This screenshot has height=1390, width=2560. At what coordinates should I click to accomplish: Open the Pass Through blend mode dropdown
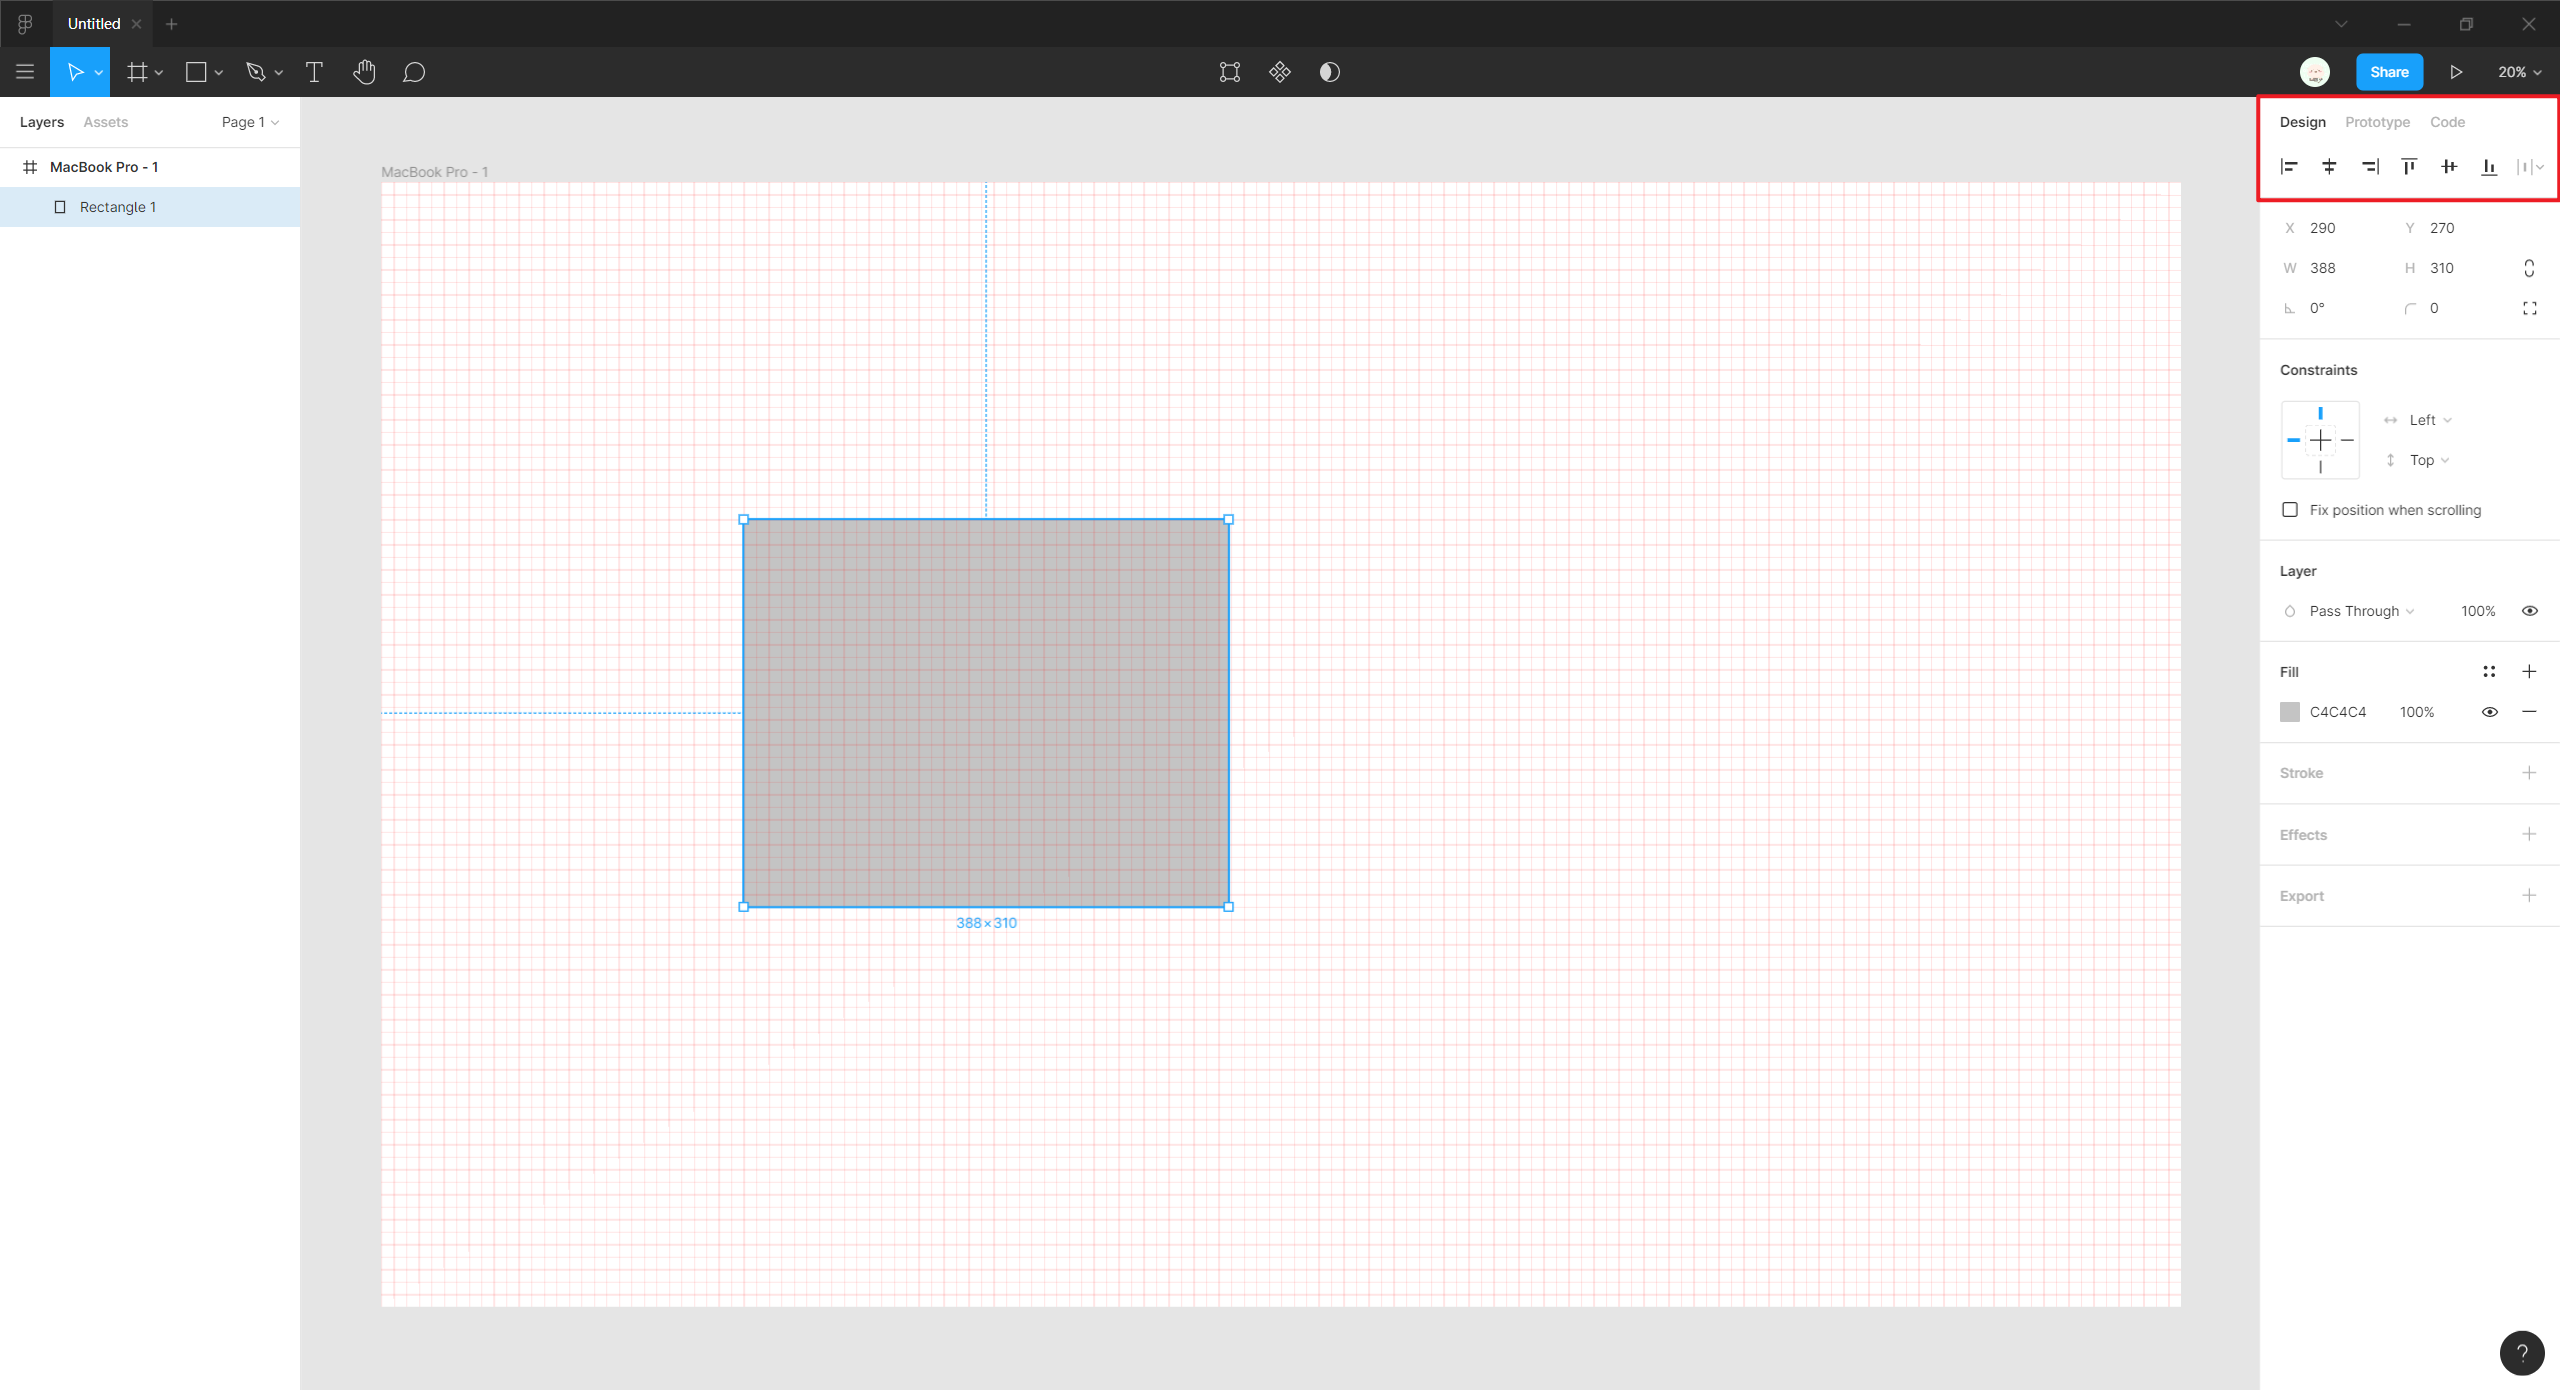(x=2361, y=611)
